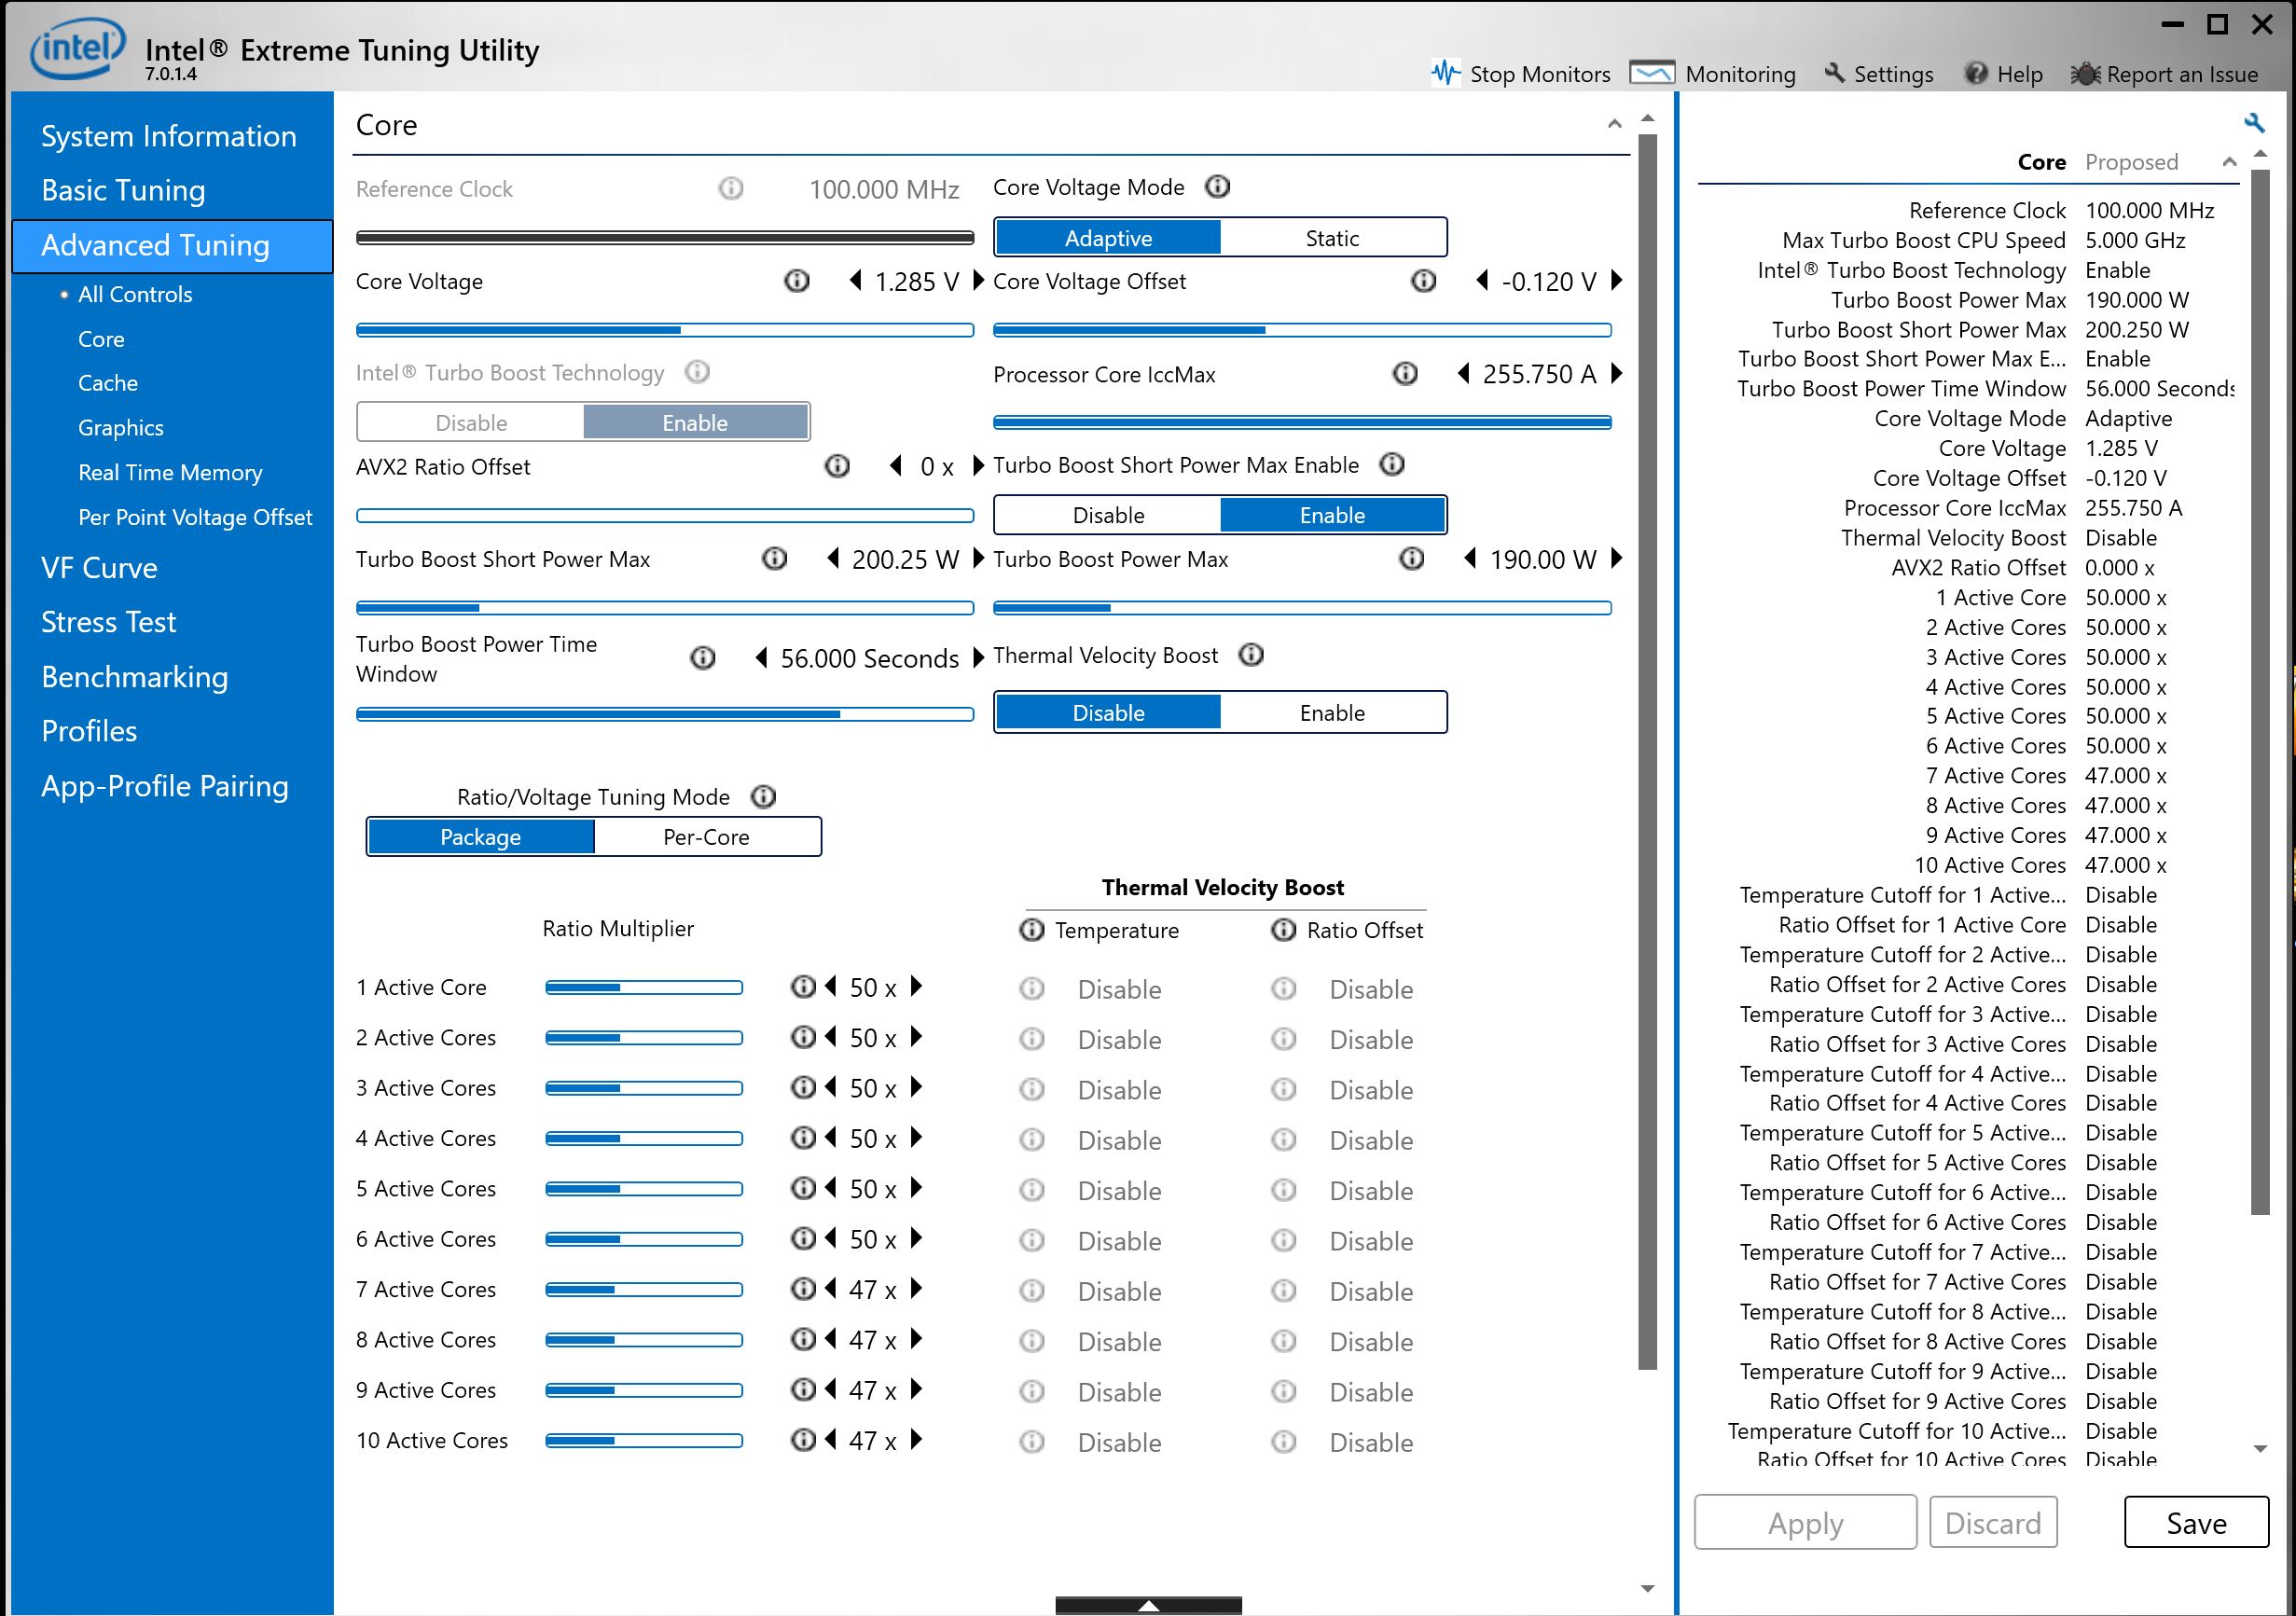Show info for Reference Clock
This screenshot has width=2296, height=1616.
click(x=731, y=188)
